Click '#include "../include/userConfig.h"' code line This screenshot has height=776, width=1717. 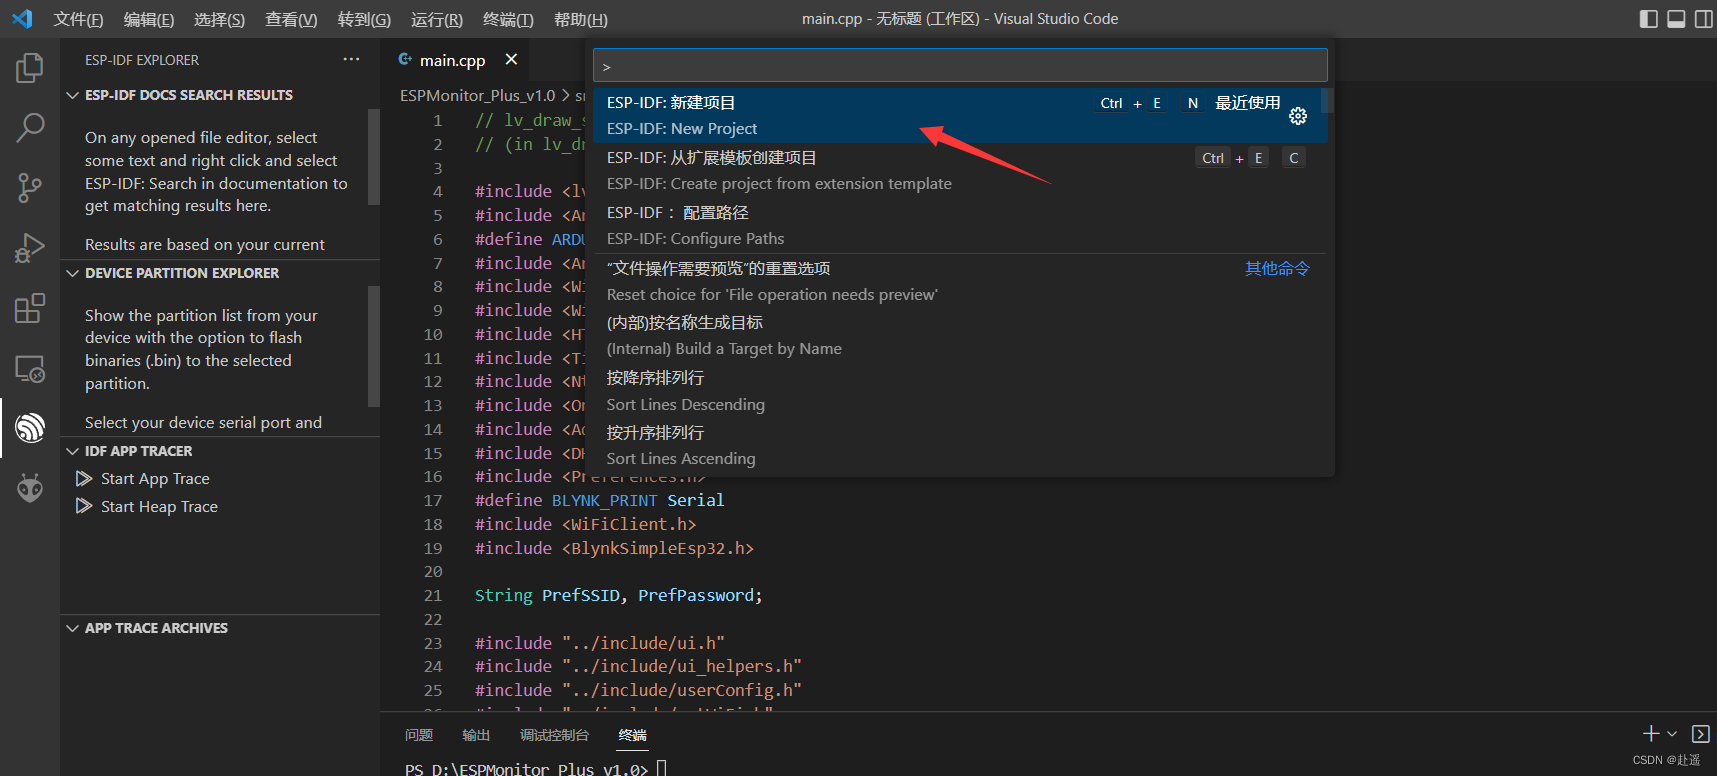(638, 691)
